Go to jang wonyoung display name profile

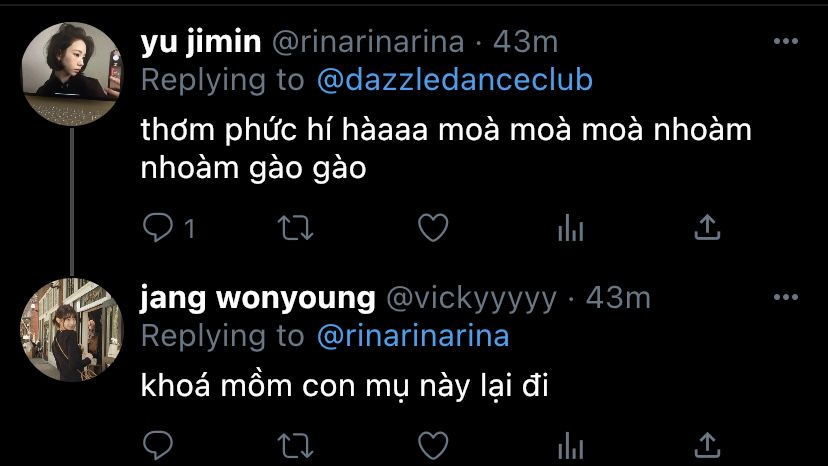[258, 299]
